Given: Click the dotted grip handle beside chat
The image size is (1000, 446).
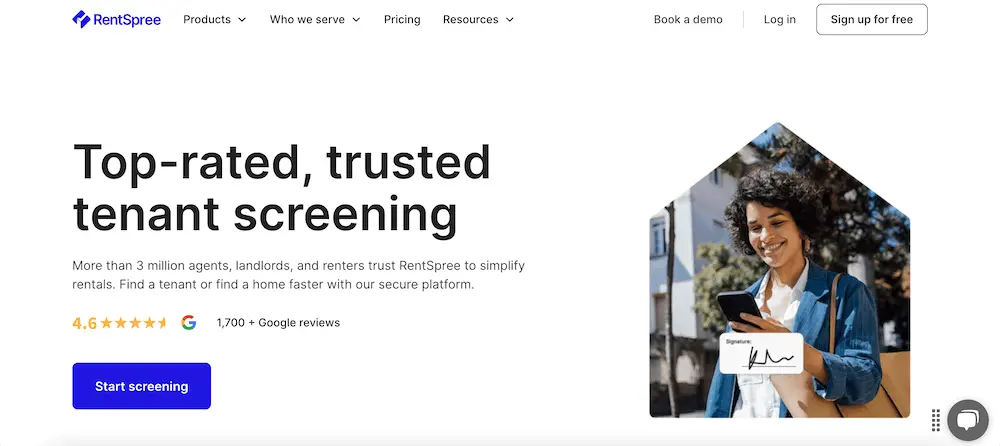Looking at the screenshot, I should pyautogui.click(x=936, y=420).
